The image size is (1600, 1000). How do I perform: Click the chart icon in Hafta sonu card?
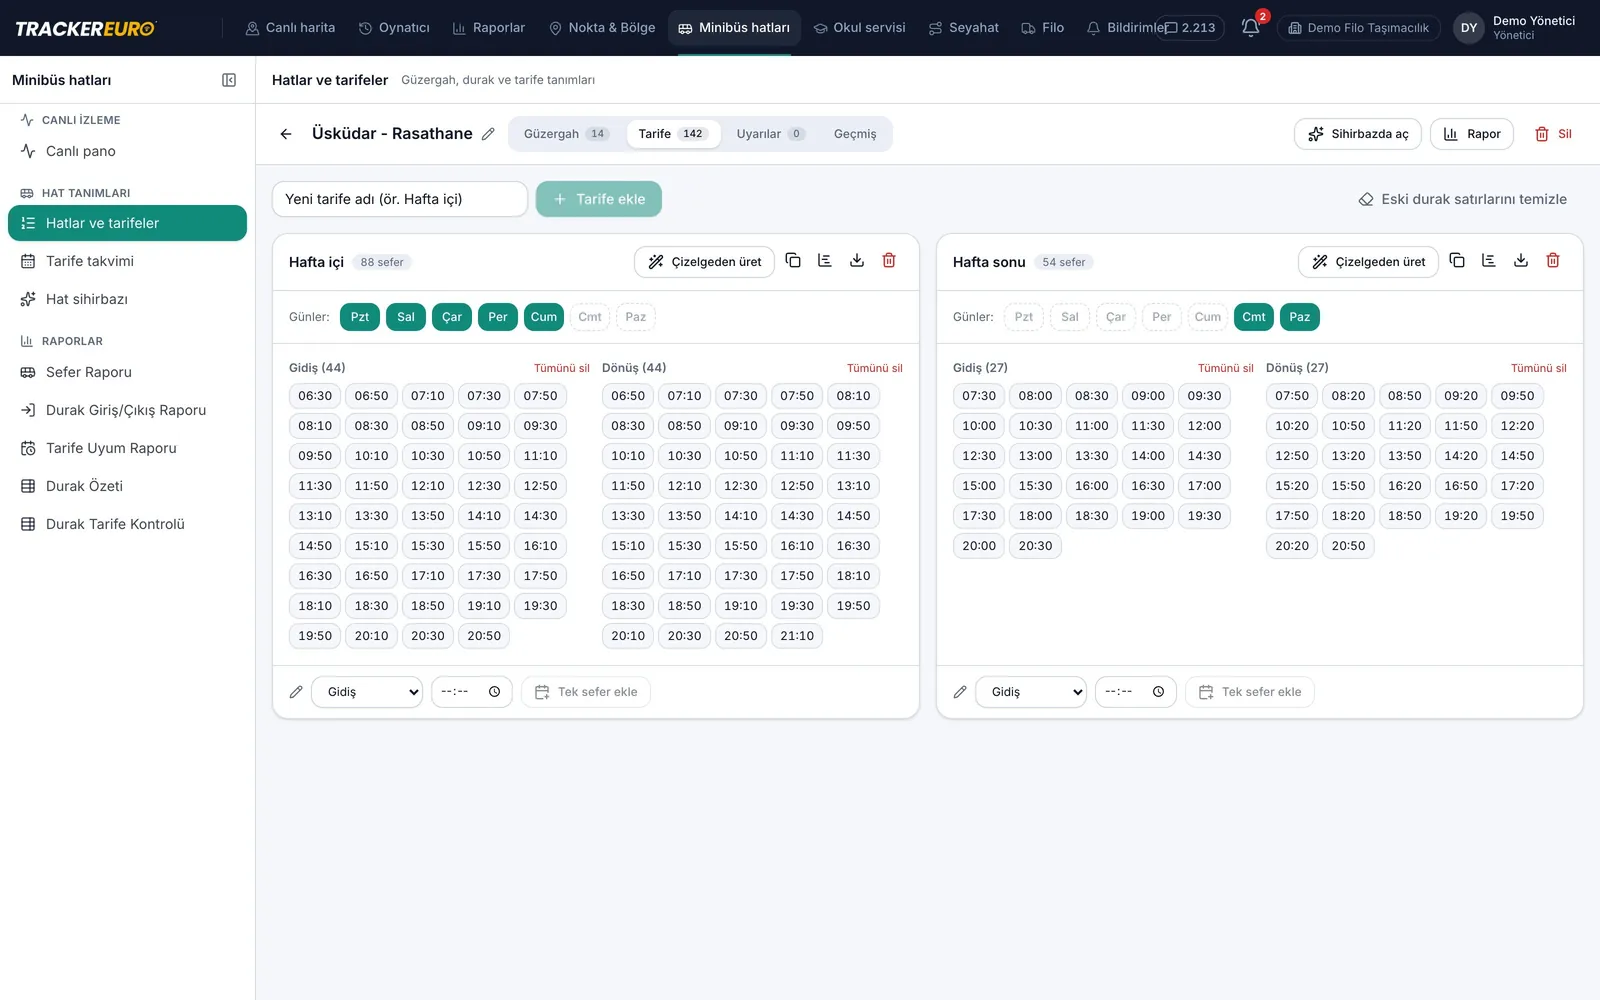pos(1489,261)
